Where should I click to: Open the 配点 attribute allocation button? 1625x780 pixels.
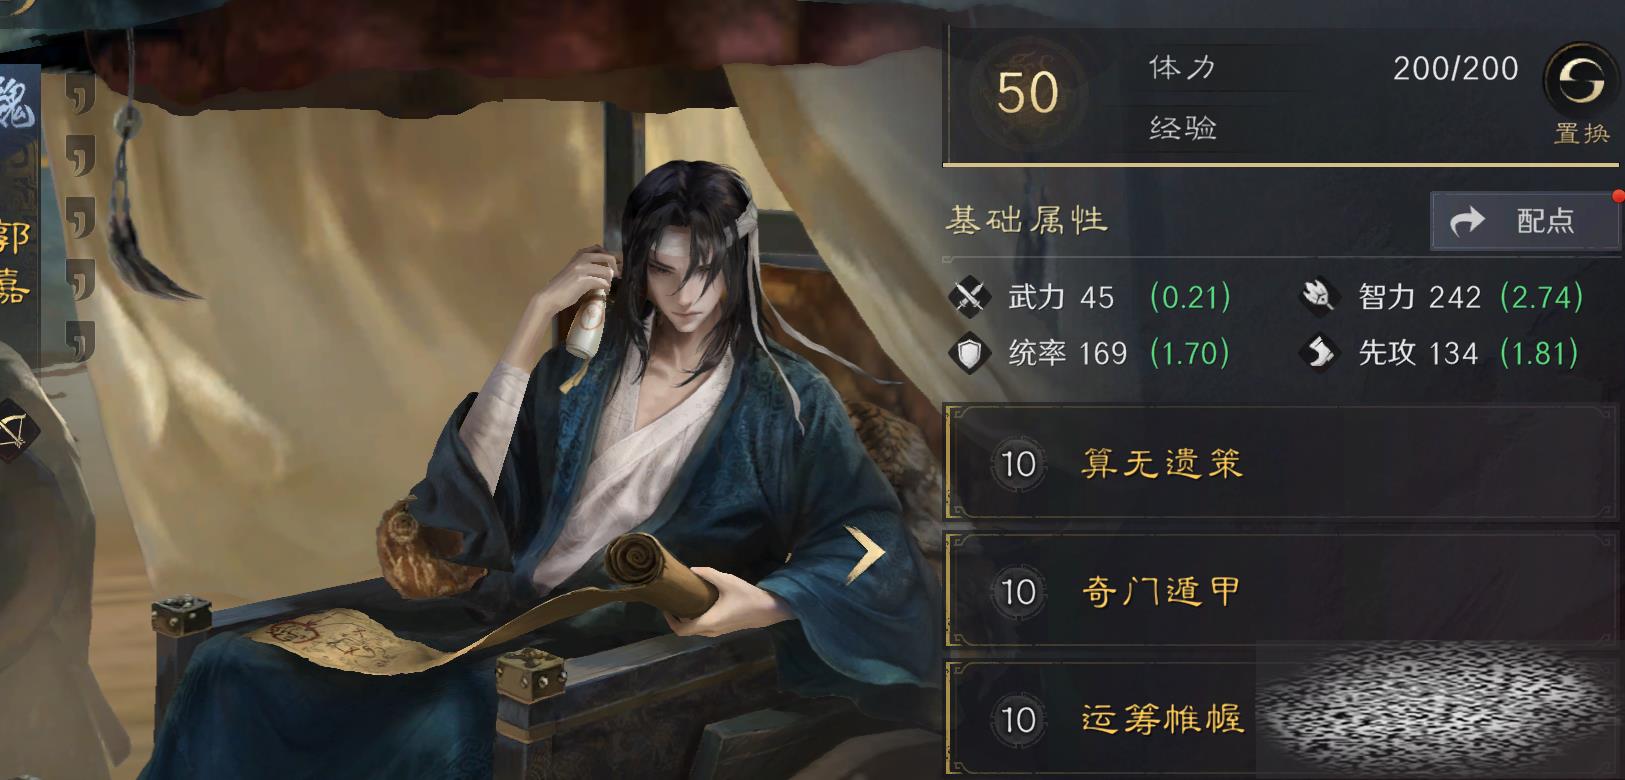click(1525, 221)
